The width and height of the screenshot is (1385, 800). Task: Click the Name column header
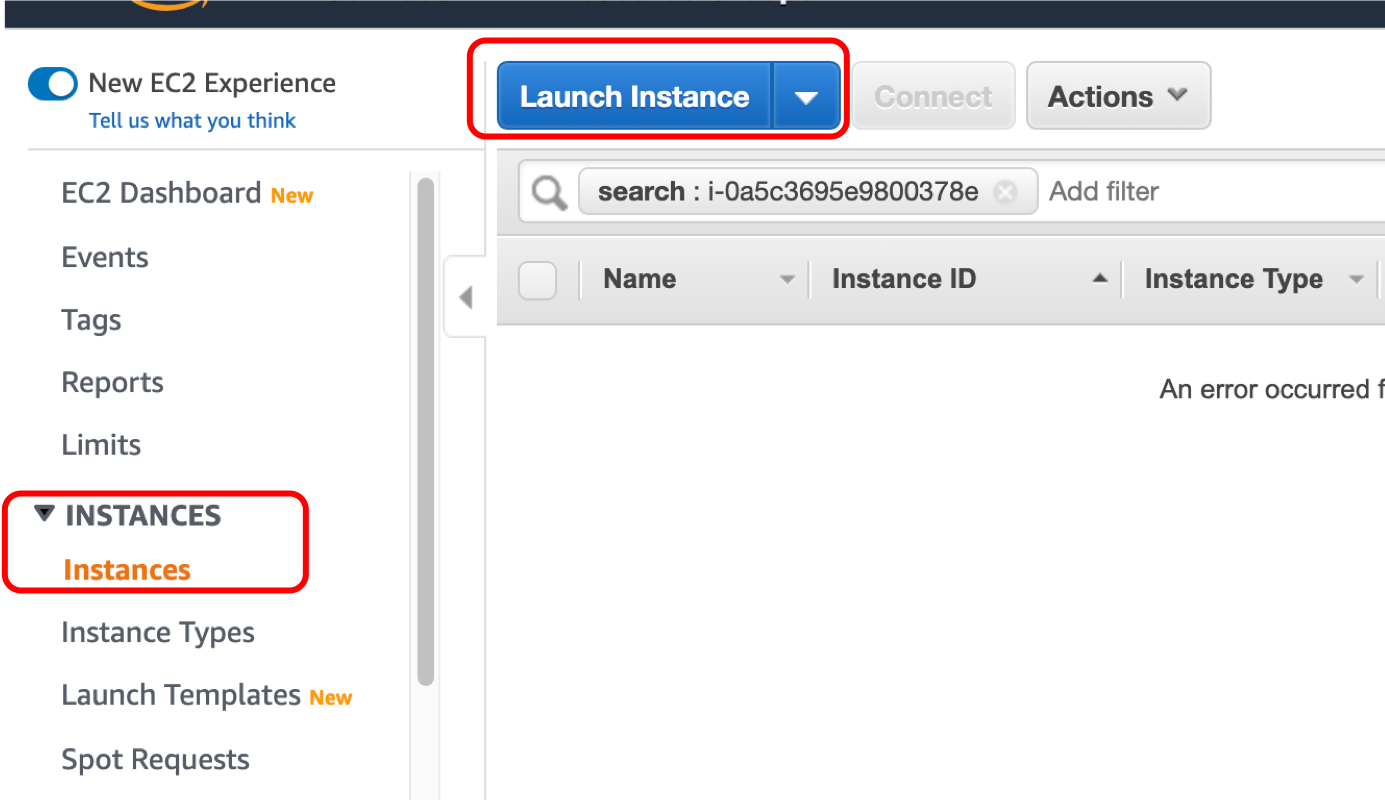tap(640, 279)
